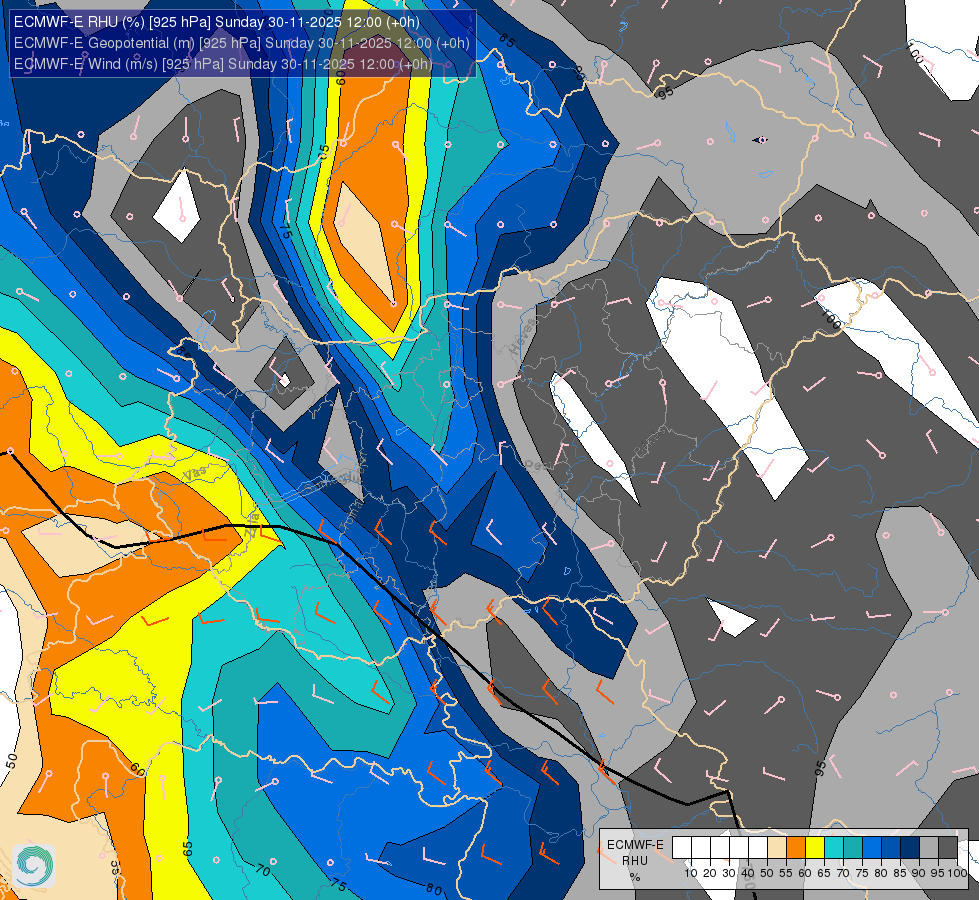
Task: Pick the teal 70–75 legend swatch
Action: (x=853, y=848)
